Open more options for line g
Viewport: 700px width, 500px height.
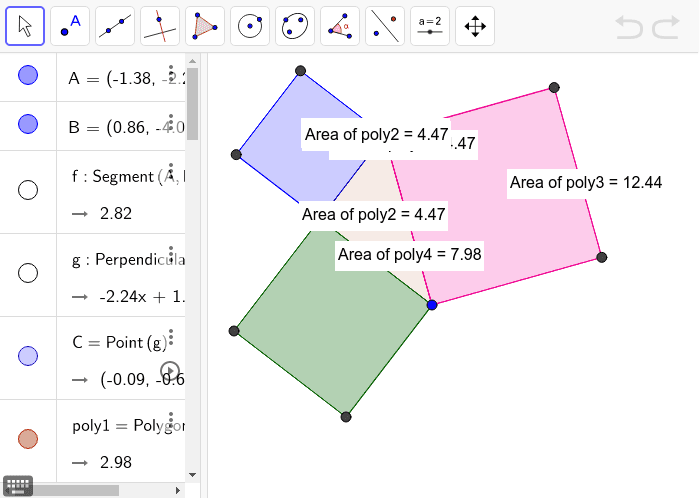tap(171, 253)
